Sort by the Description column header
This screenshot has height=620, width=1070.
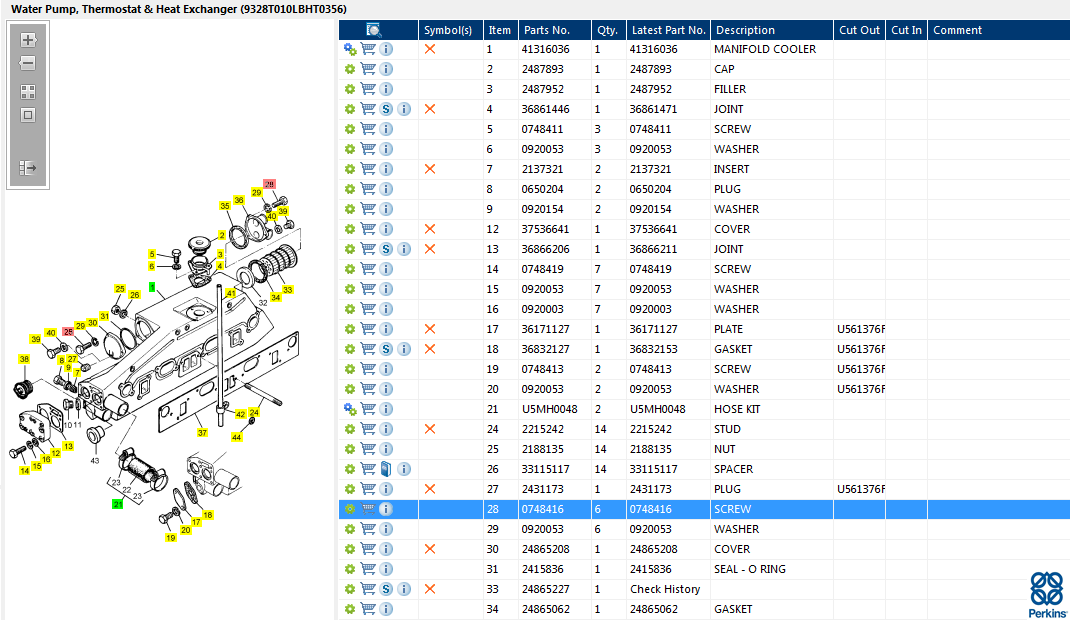click(772, 30)
